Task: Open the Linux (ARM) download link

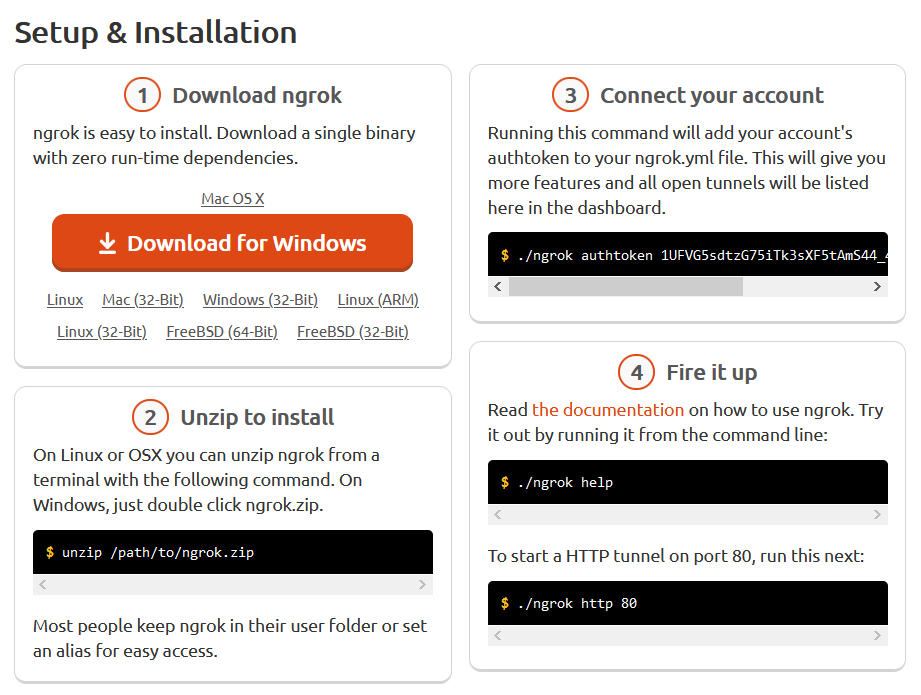Action: (x=377, y=299)
